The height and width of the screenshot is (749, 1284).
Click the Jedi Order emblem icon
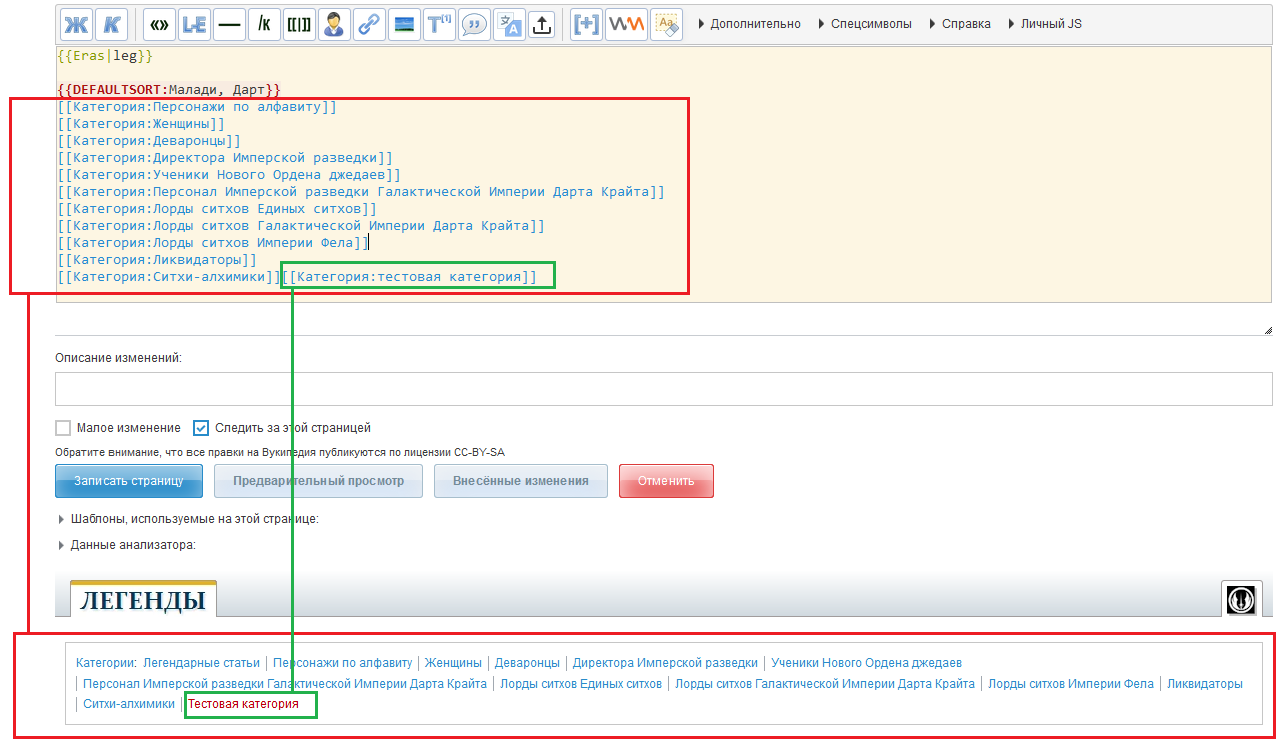coord(1241,599)
